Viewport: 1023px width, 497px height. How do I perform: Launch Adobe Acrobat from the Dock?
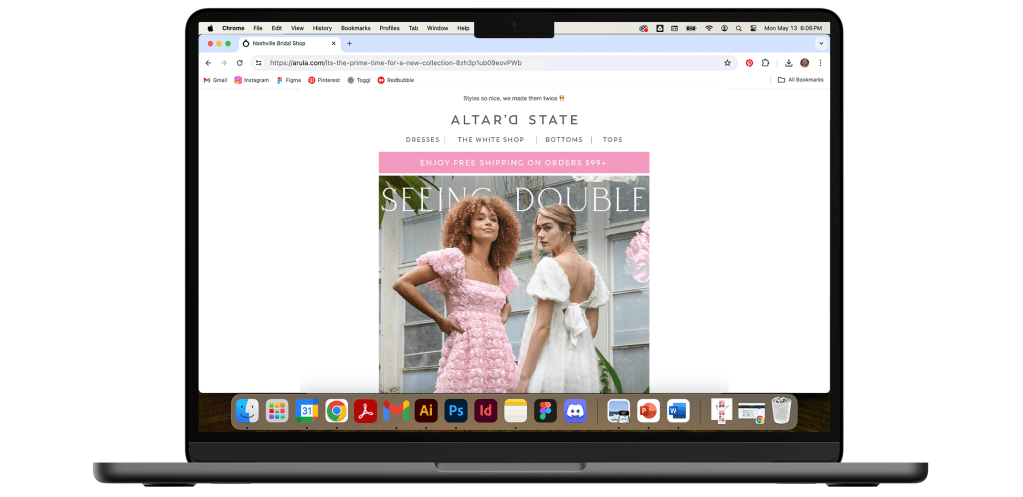(x=366, y=411)
